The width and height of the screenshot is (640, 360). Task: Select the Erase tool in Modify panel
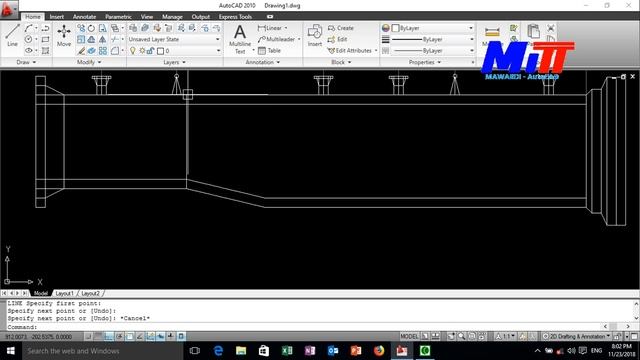point(81,51)
